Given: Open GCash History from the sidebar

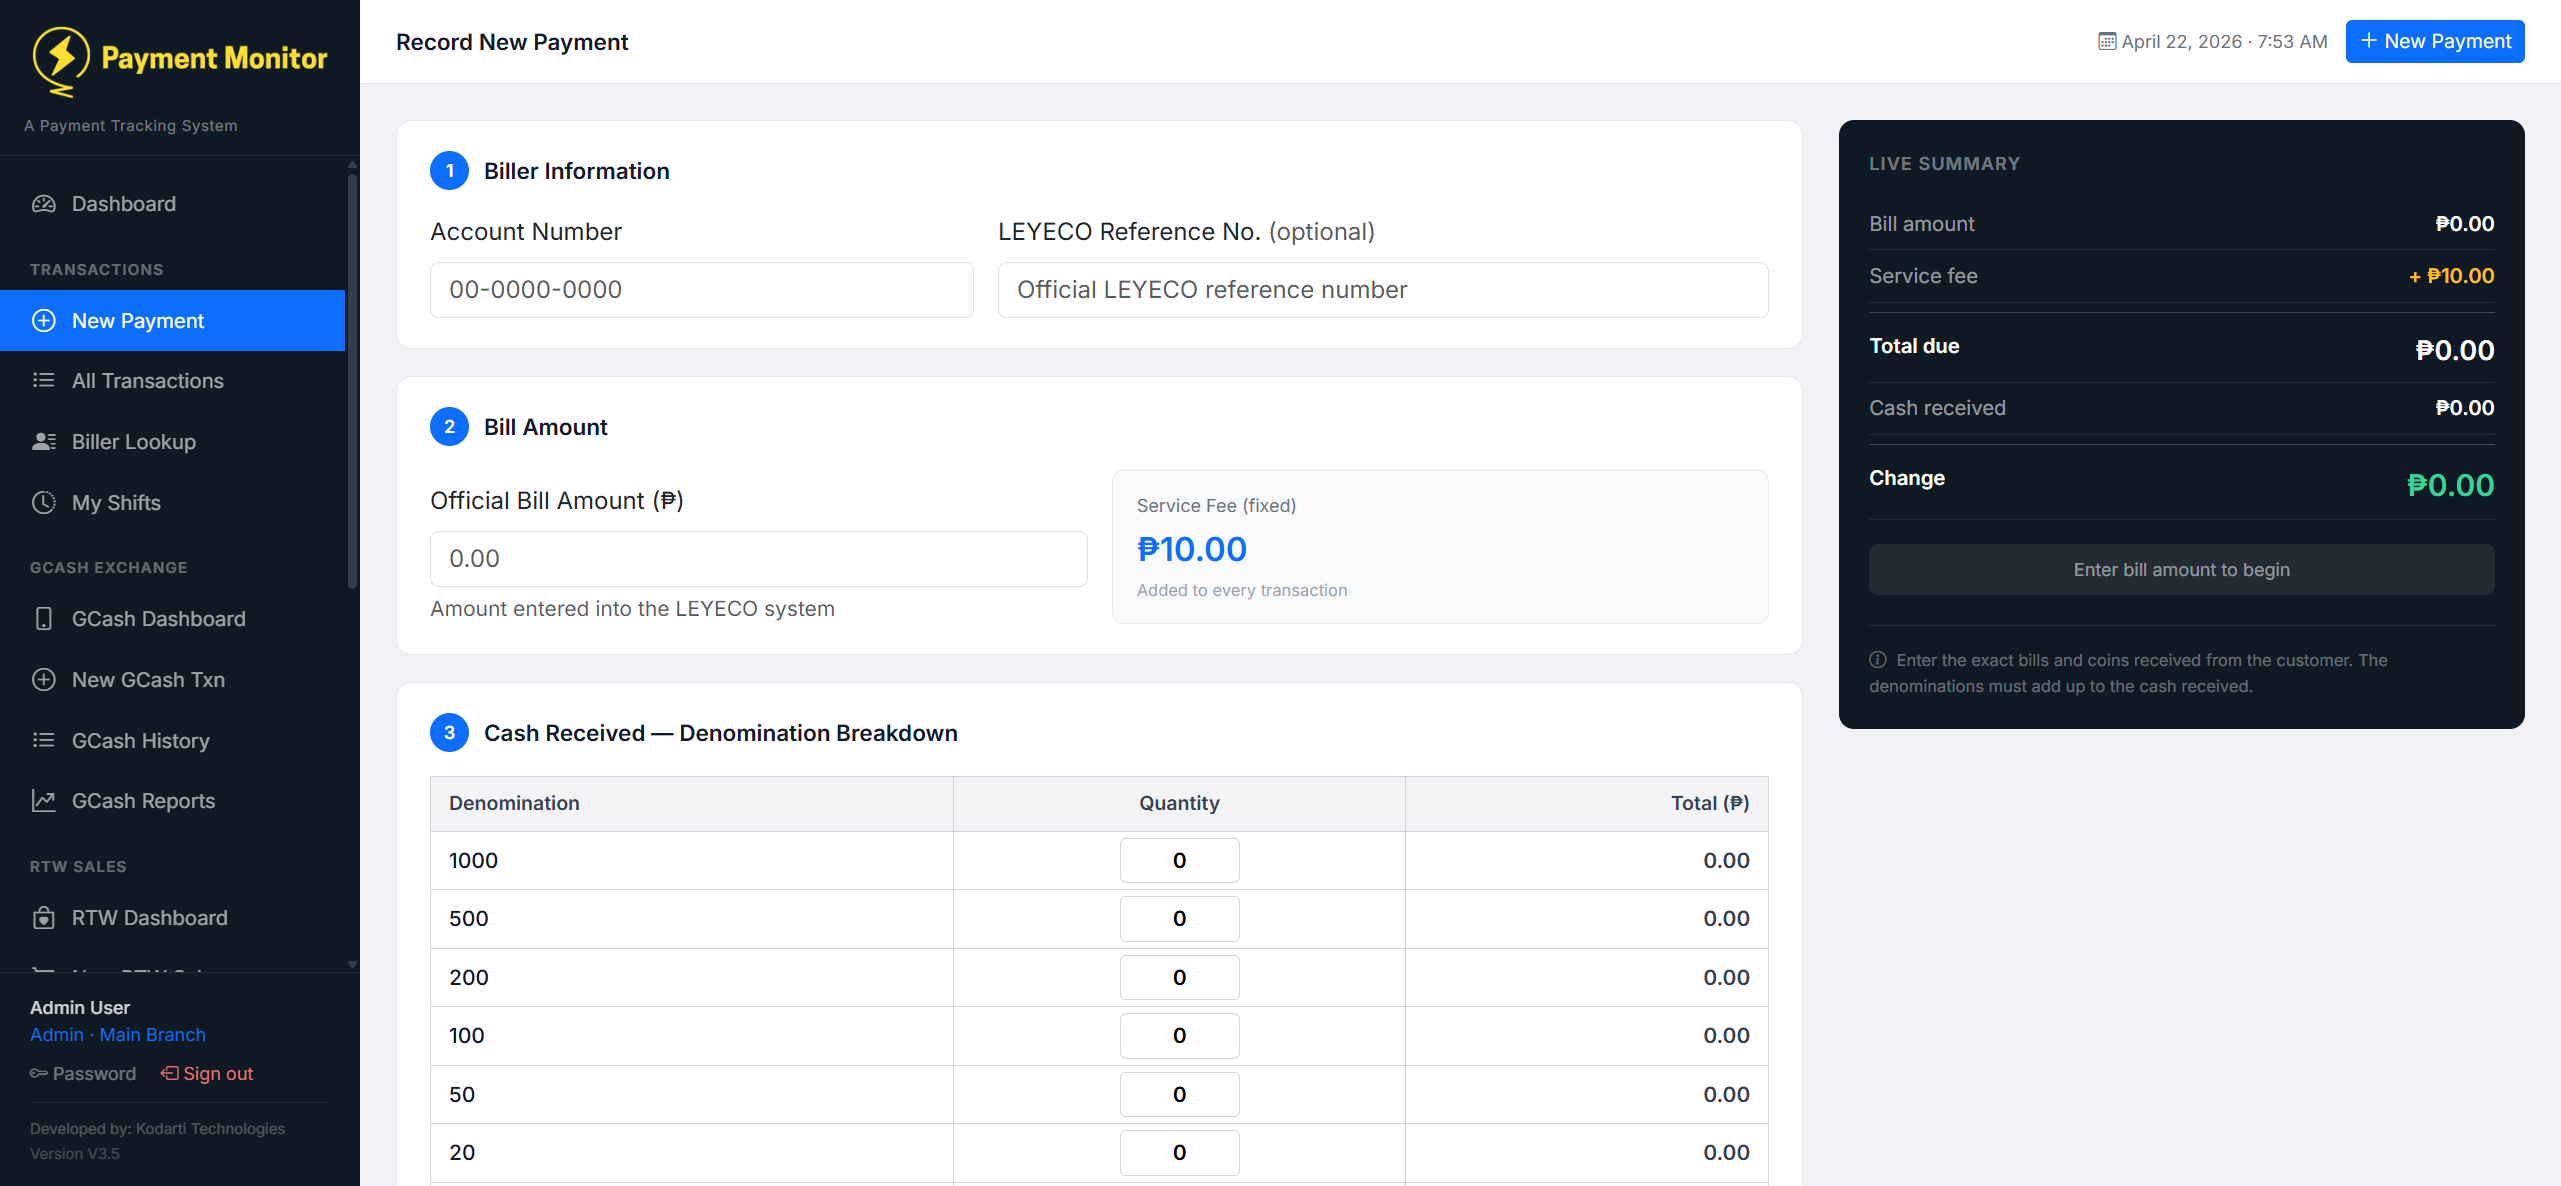Looking at the screenshot, I should pos(140,740).
